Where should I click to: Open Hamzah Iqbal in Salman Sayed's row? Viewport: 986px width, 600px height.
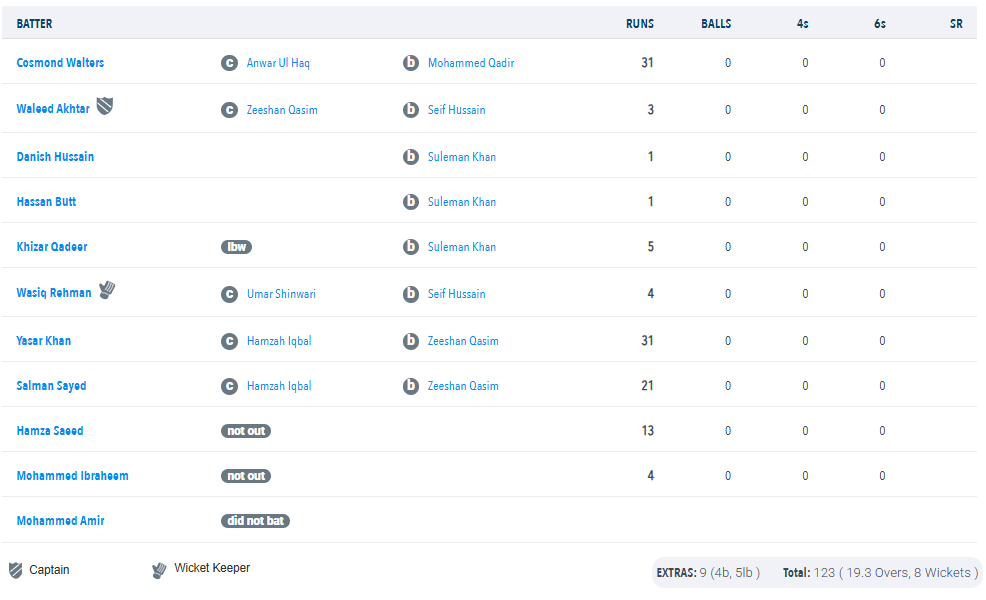pos(279,386)
